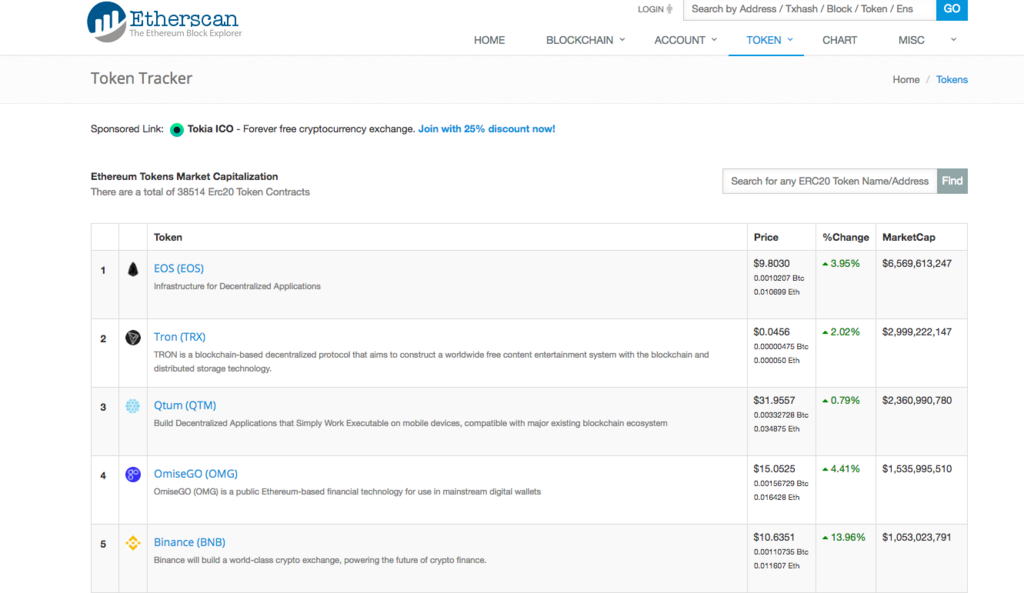Click the Binance price $10.6351
1024x593 pixels.
pos(774,537)
